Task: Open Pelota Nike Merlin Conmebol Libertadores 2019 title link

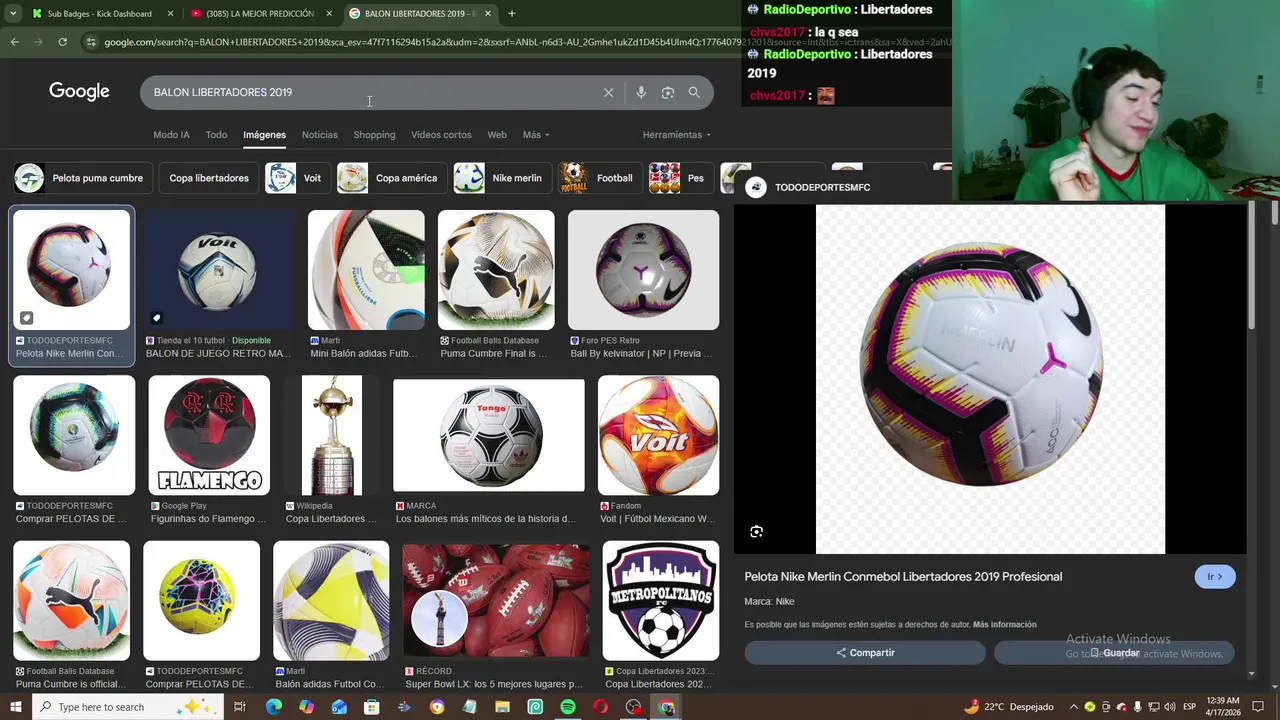Action: click(903, 577)
